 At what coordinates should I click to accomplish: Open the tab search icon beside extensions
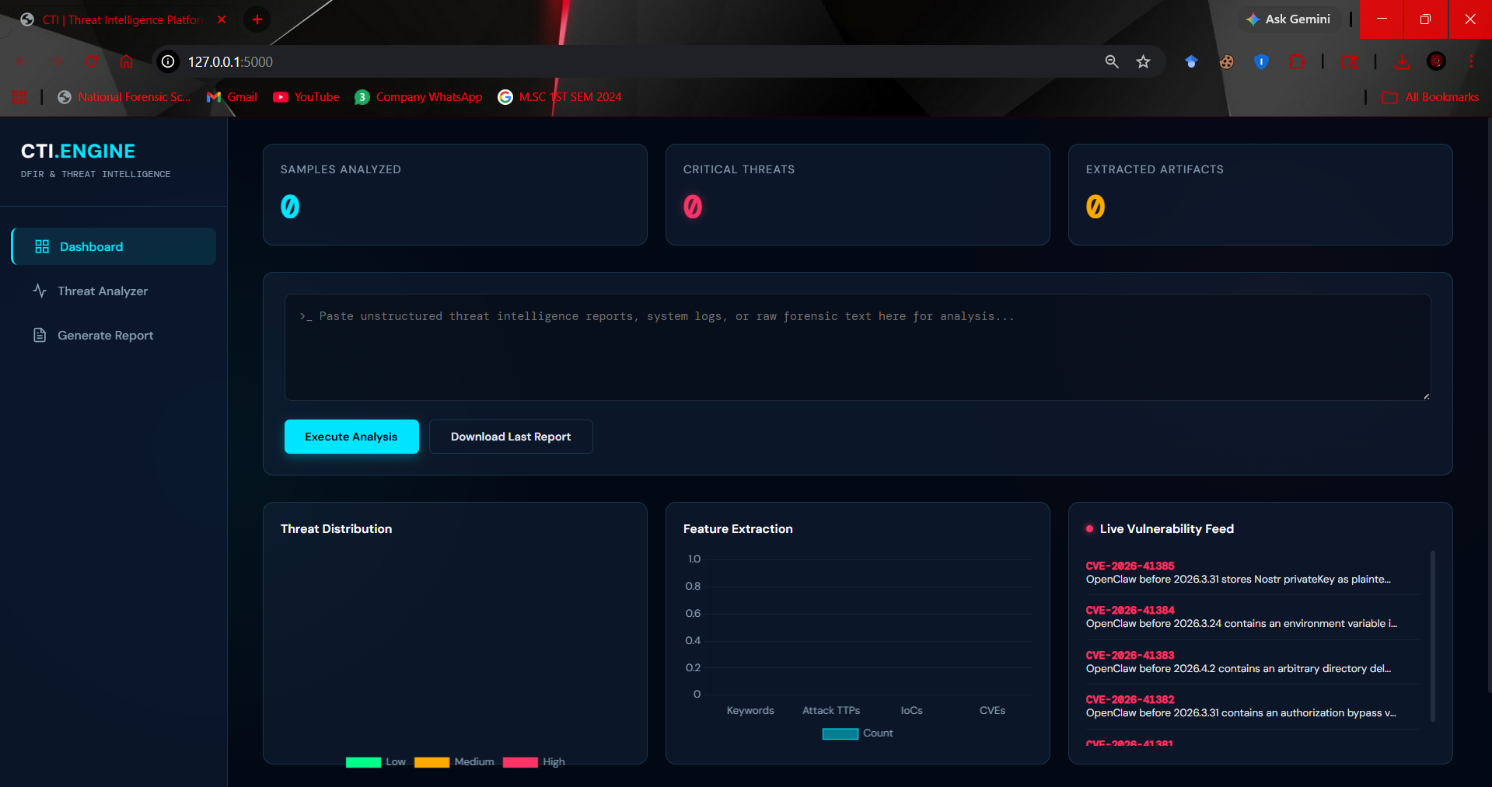pos(1350,62)
